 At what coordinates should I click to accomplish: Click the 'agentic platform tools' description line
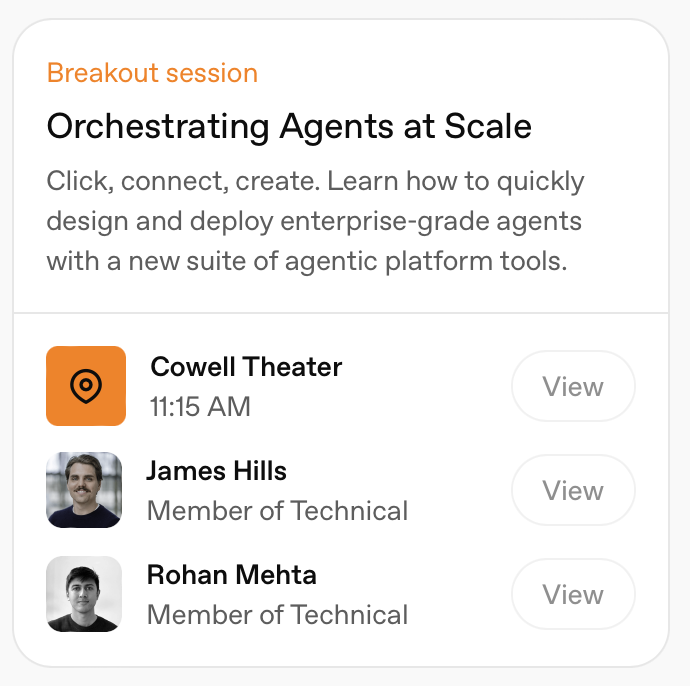[x=307, y=262]
